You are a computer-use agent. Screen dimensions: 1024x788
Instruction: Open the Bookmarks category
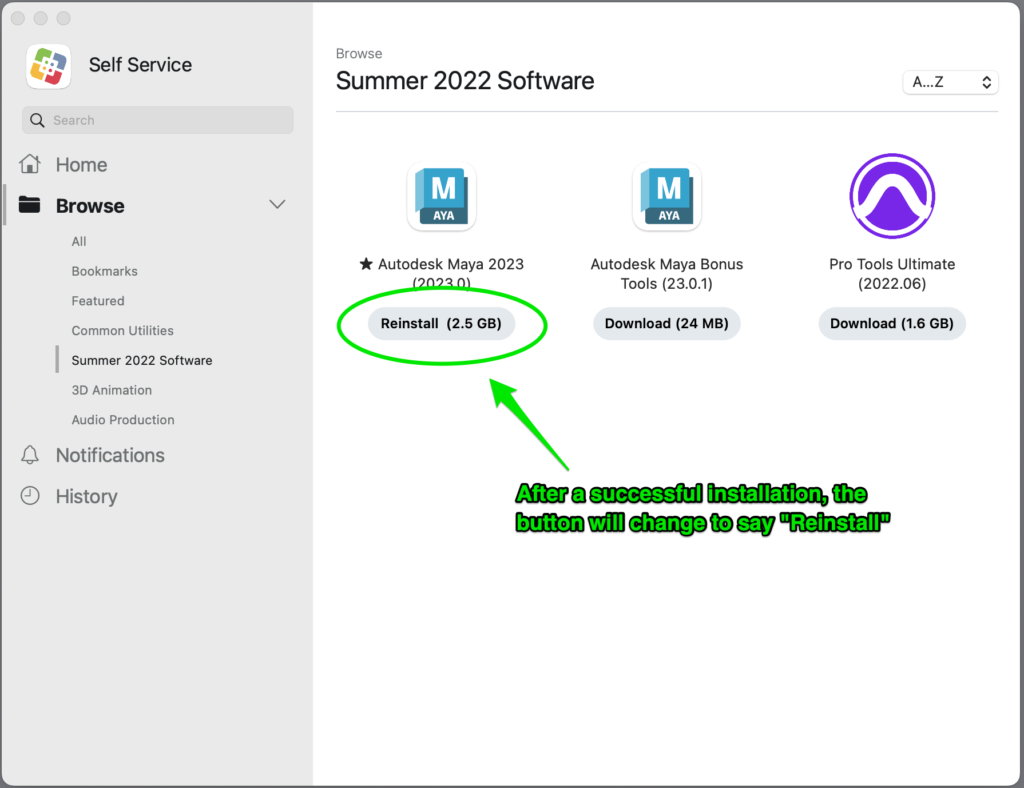click(x=104, y=271)
